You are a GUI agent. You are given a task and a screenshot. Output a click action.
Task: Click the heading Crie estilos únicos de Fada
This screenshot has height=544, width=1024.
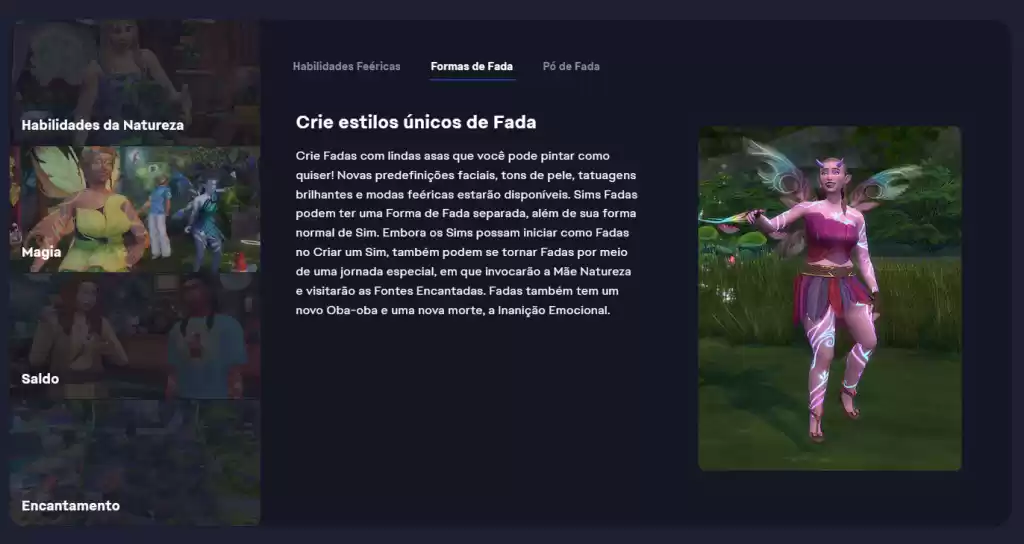tap(416, 122)
